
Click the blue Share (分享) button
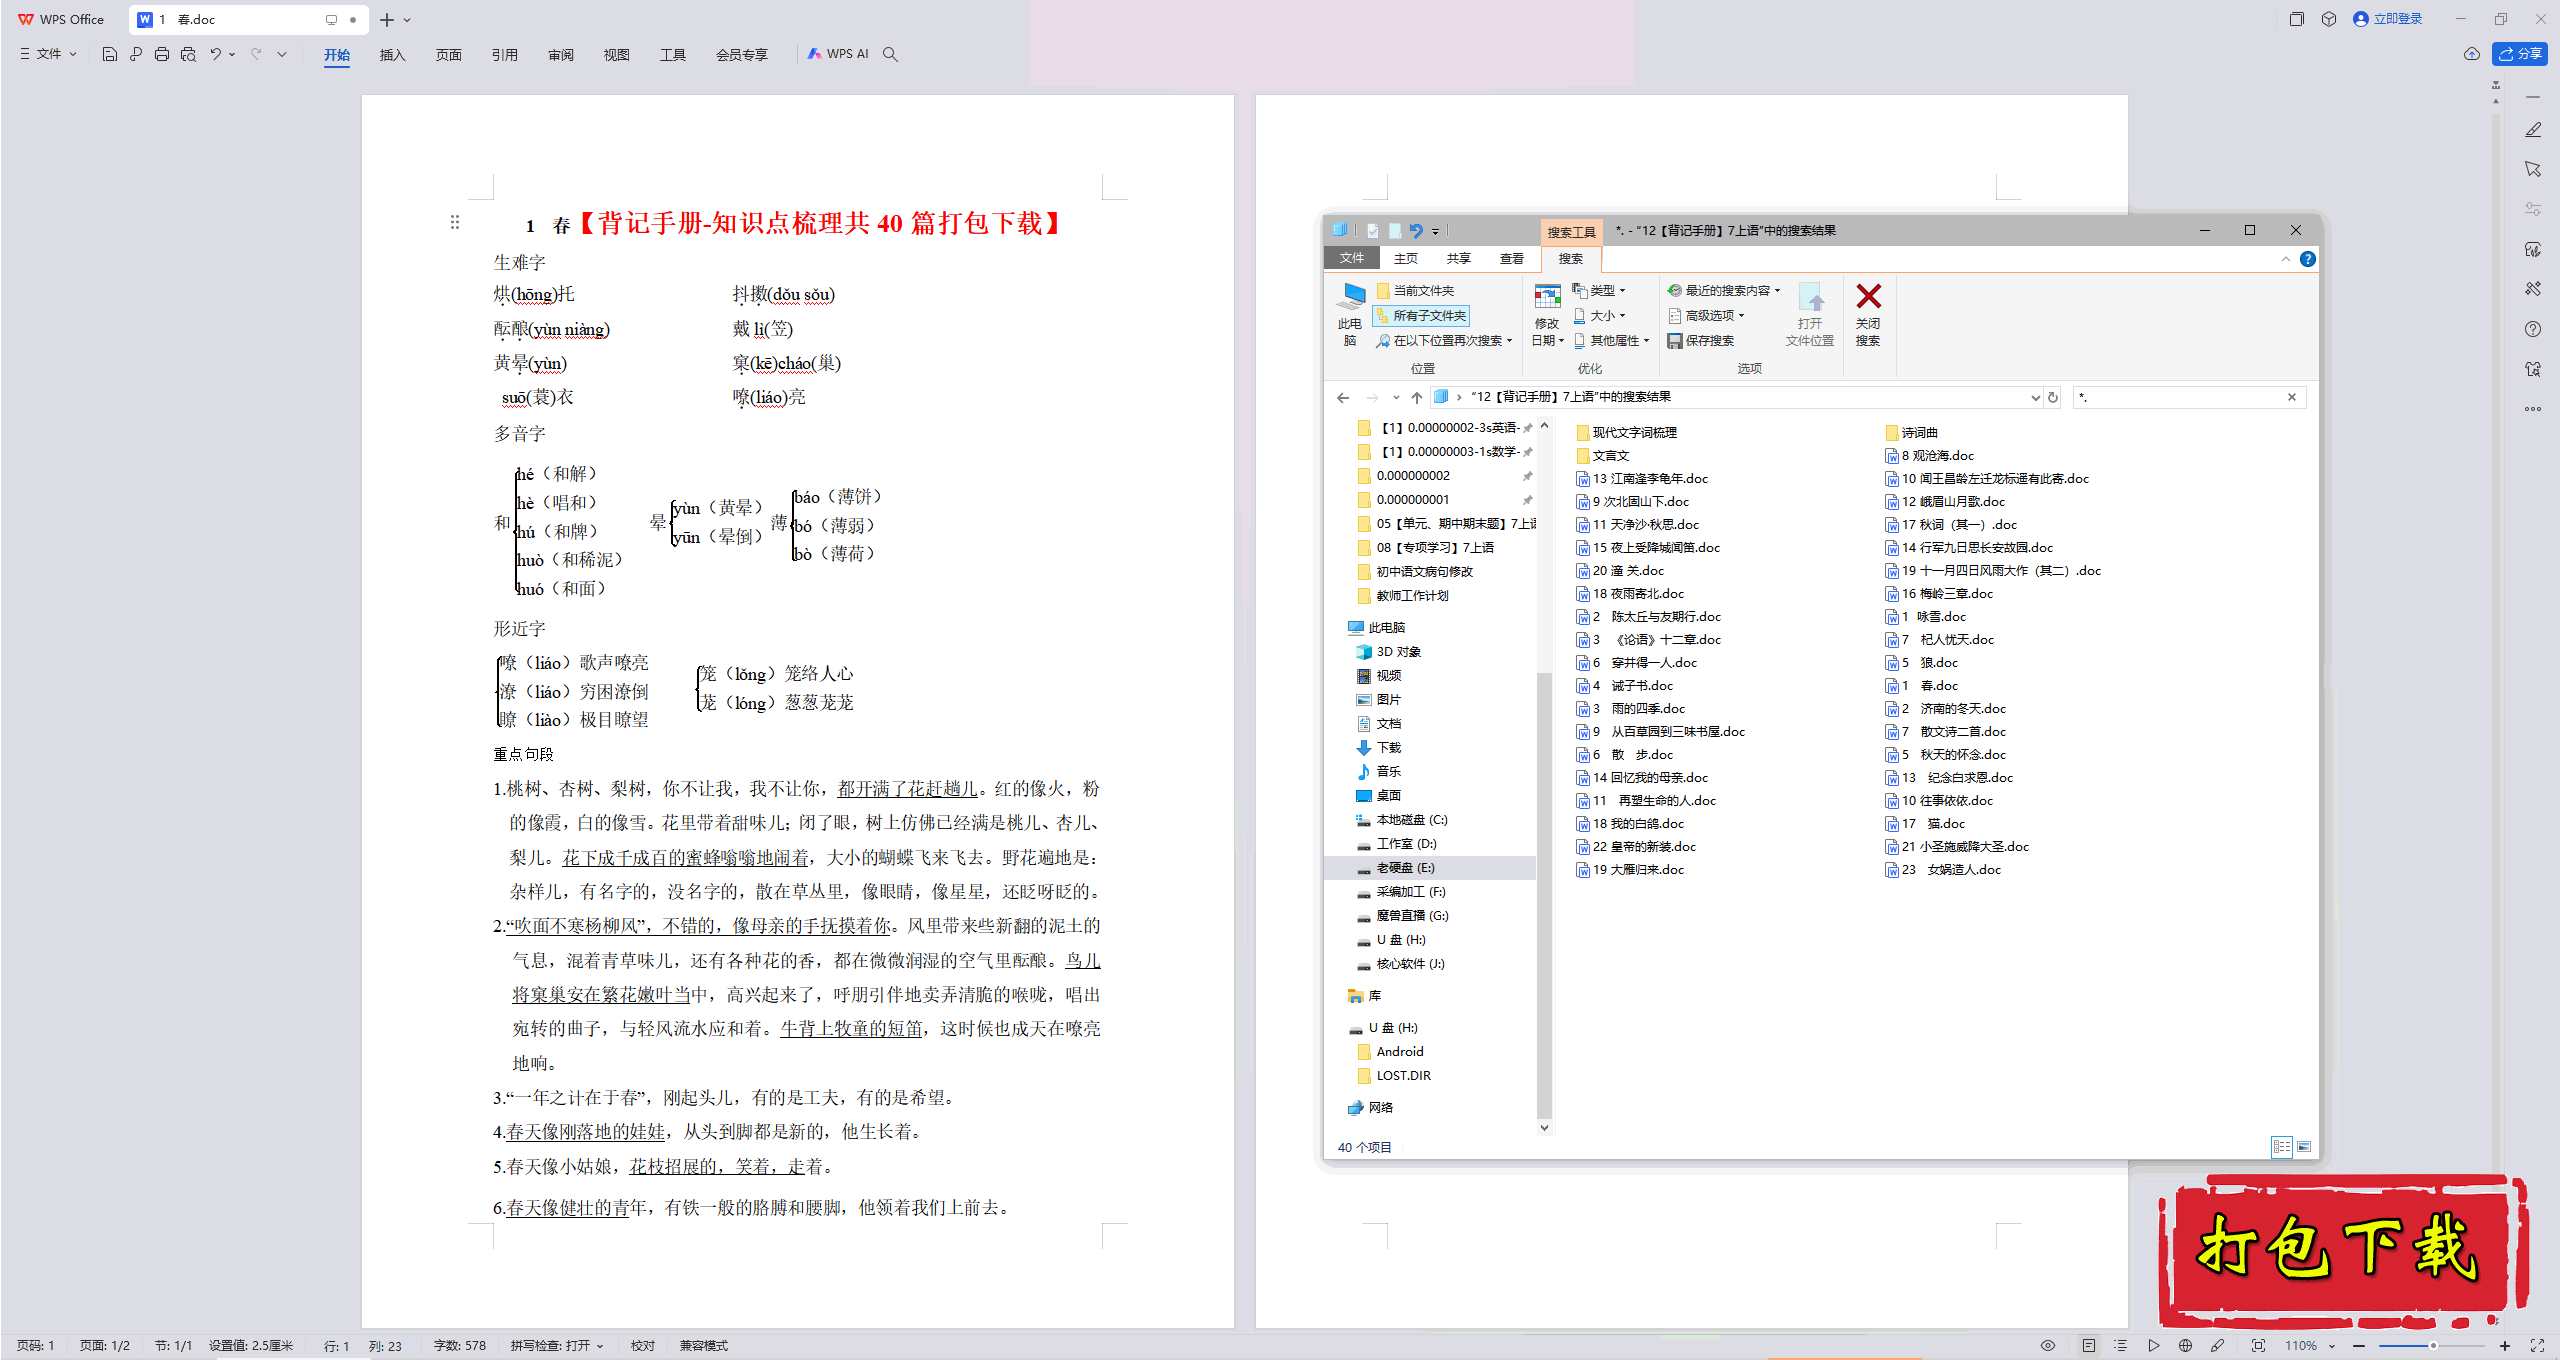tap(2520, 54)
